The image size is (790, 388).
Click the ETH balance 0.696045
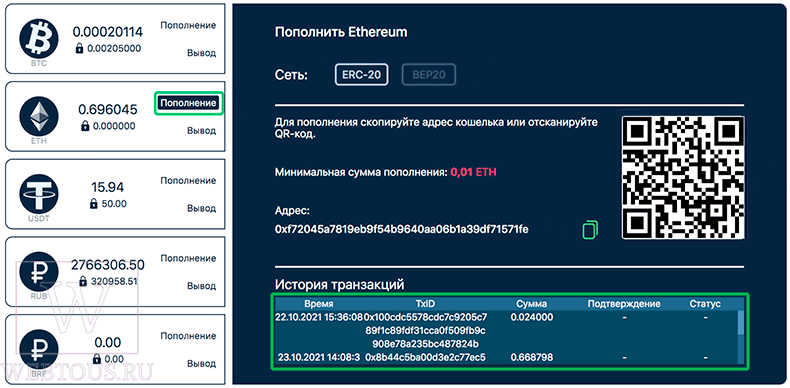[107, 109]
